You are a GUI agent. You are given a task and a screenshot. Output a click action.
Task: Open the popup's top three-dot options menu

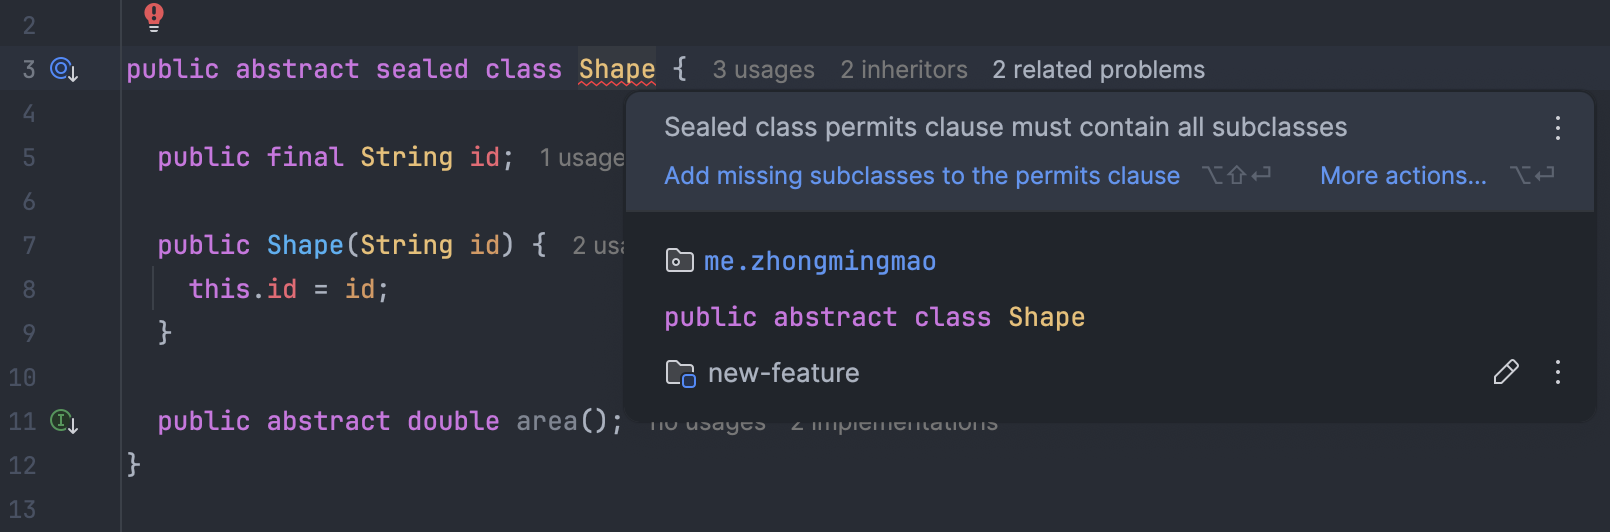click(1557, 127)
